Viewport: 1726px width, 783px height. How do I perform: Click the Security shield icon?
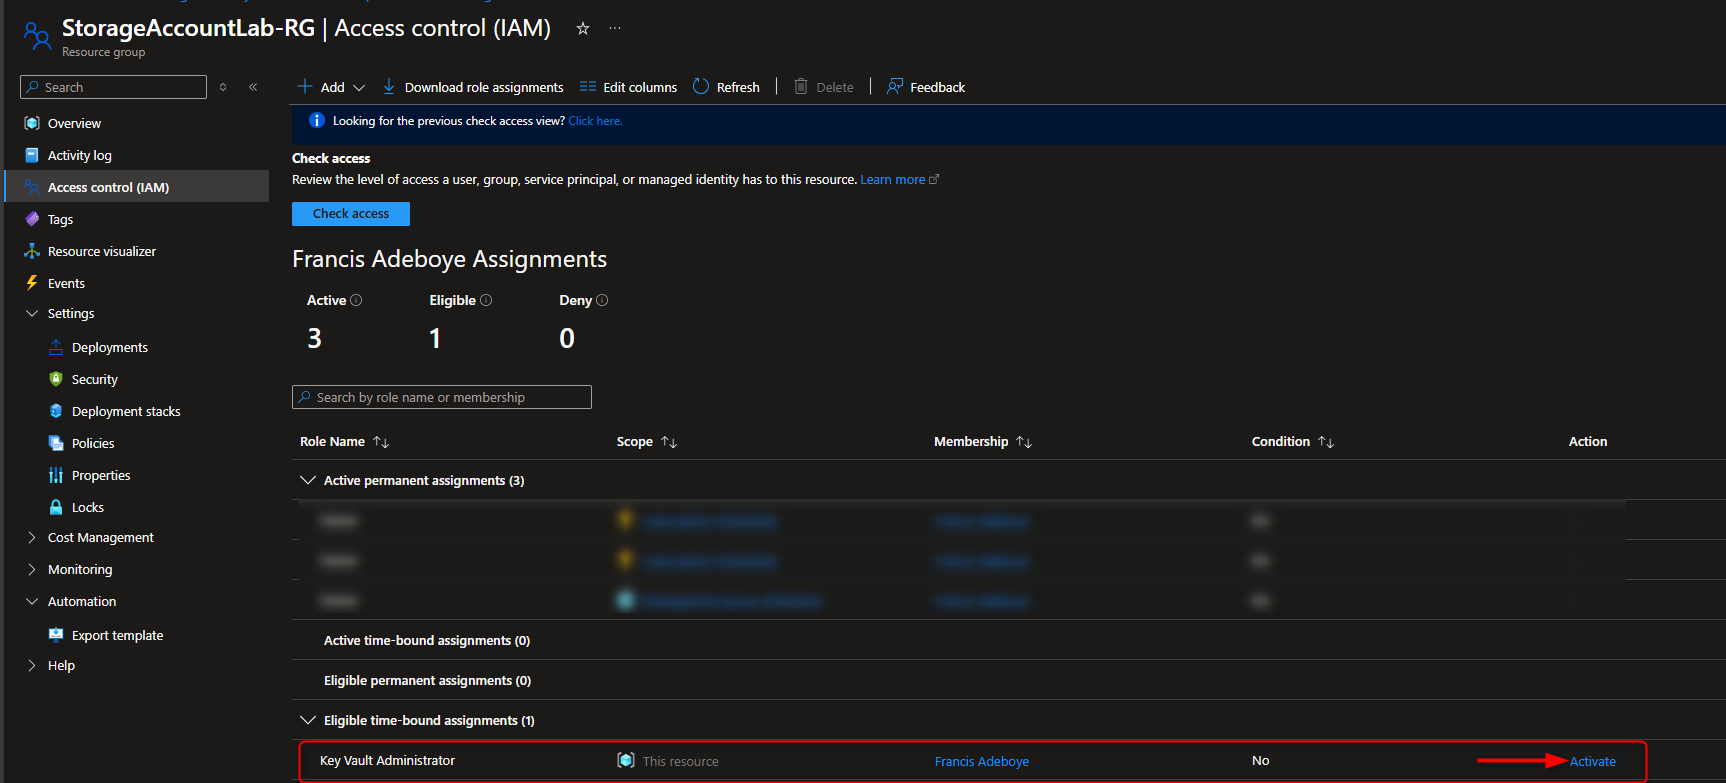click(56, 379)
